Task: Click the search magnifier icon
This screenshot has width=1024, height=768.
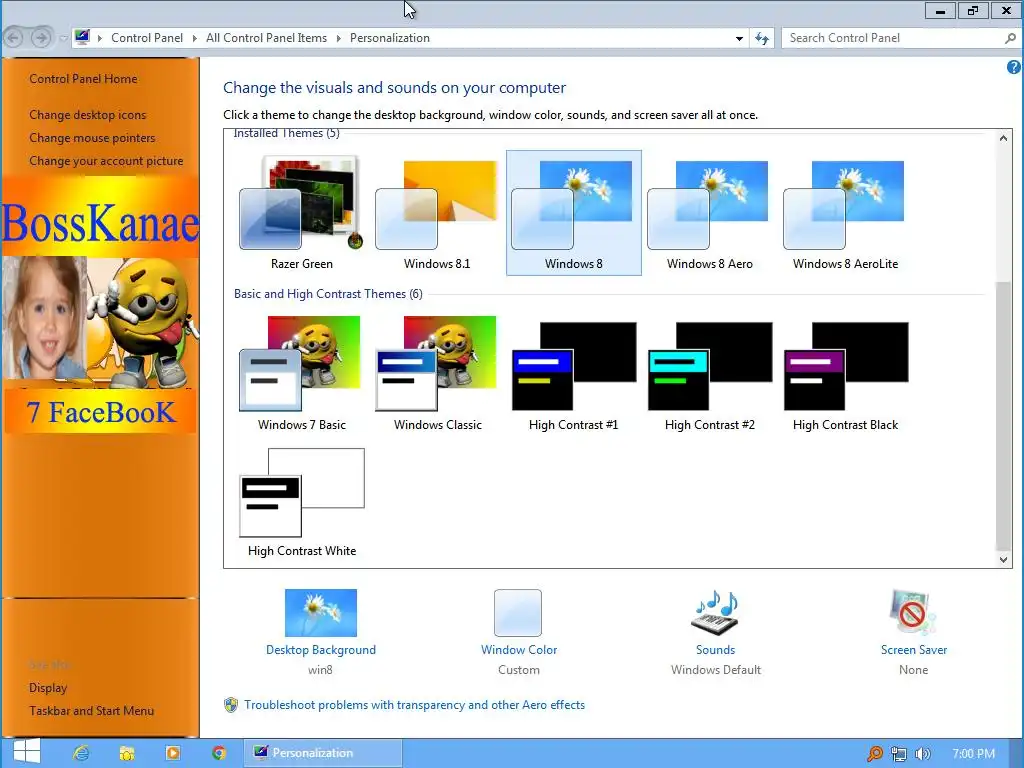Action: click(1010, 38)
